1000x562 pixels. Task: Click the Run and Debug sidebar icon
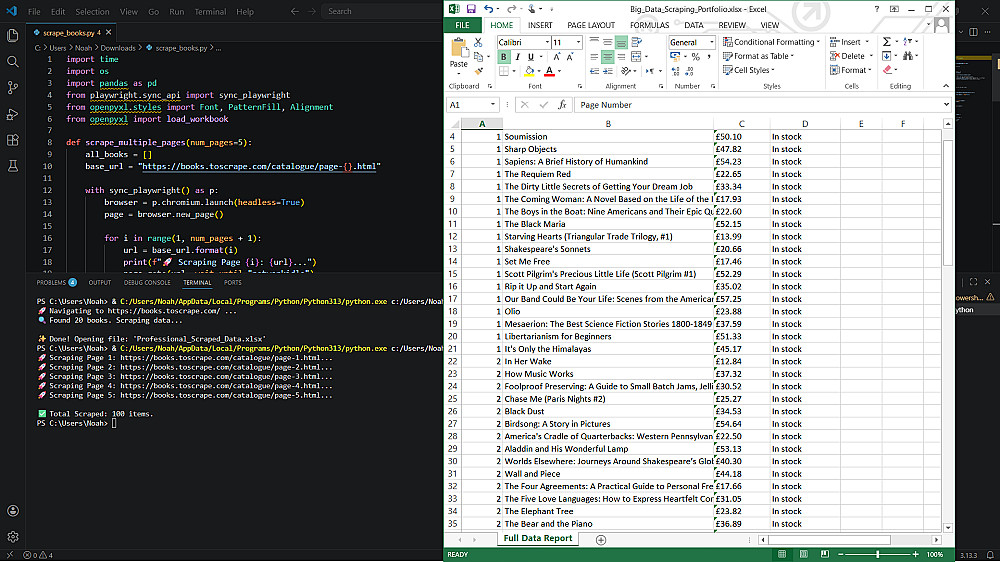pyautogui.click(x=13, y=114)
